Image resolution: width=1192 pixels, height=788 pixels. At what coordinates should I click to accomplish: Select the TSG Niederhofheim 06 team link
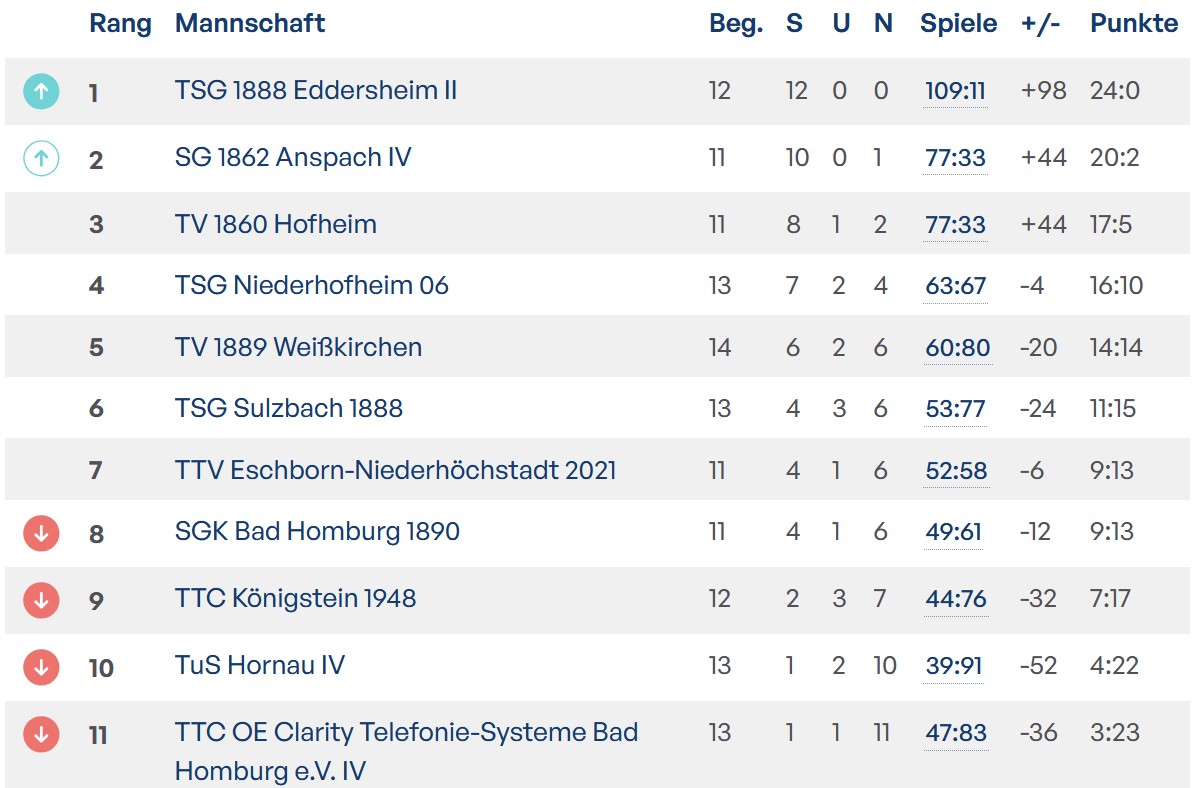point(312,285)
